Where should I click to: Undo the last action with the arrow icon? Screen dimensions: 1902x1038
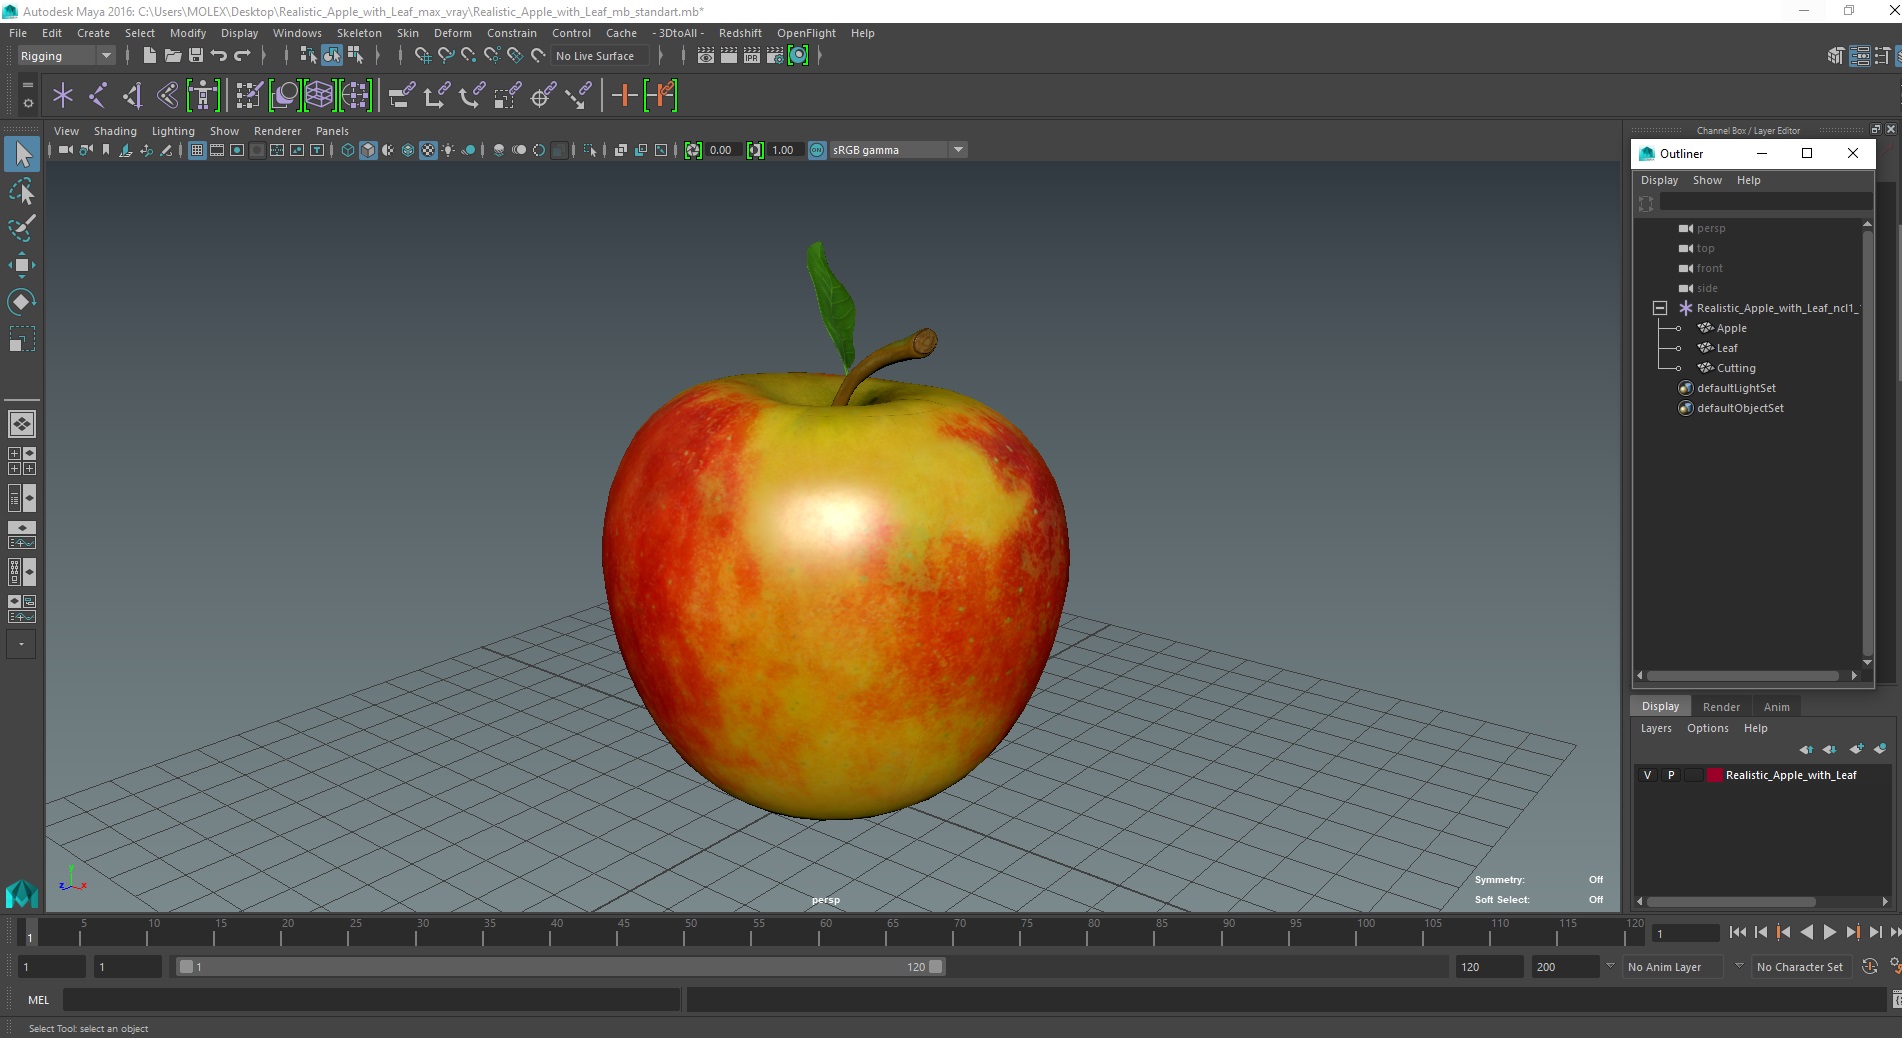[219, 56]
